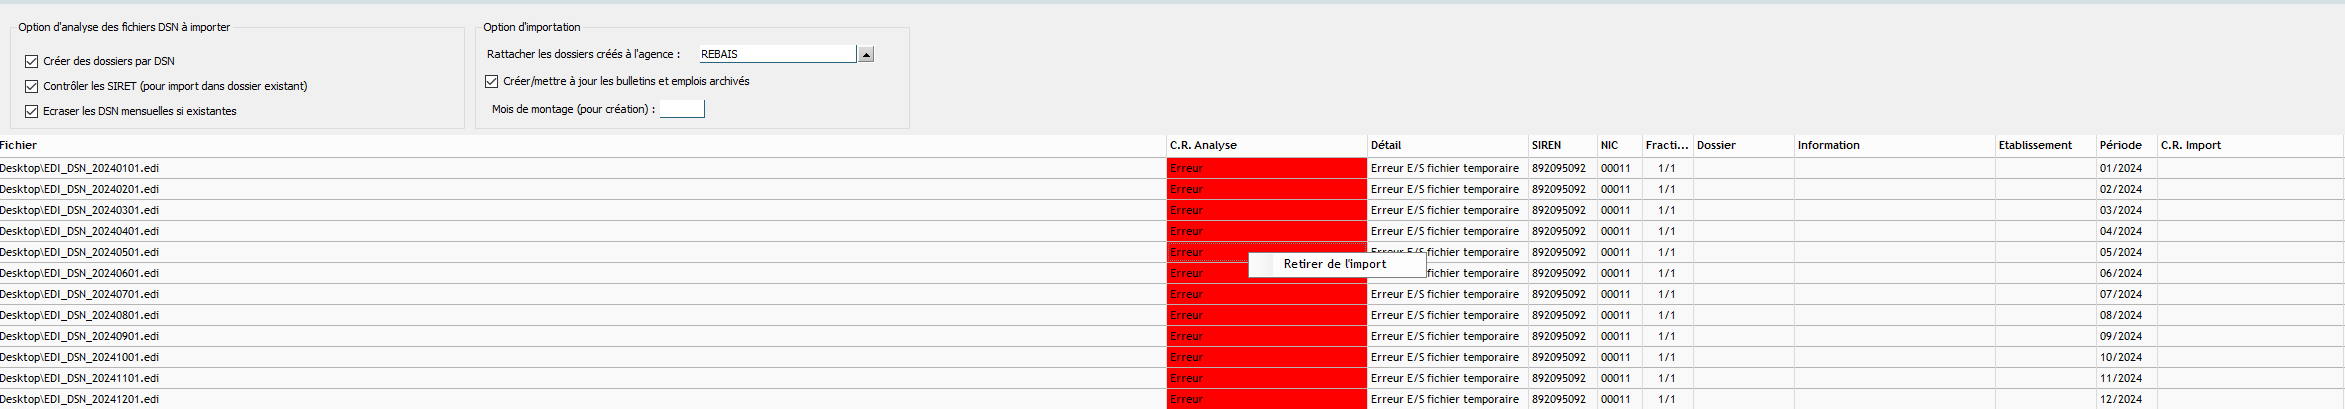Screen dimensions: 2345x409
Task: Sort by the NIC column header
Action: (1620, 145)
